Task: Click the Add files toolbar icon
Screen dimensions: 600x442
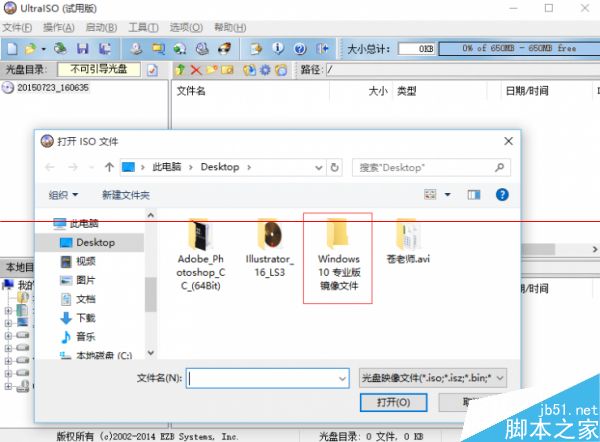Action: (256, 49)
